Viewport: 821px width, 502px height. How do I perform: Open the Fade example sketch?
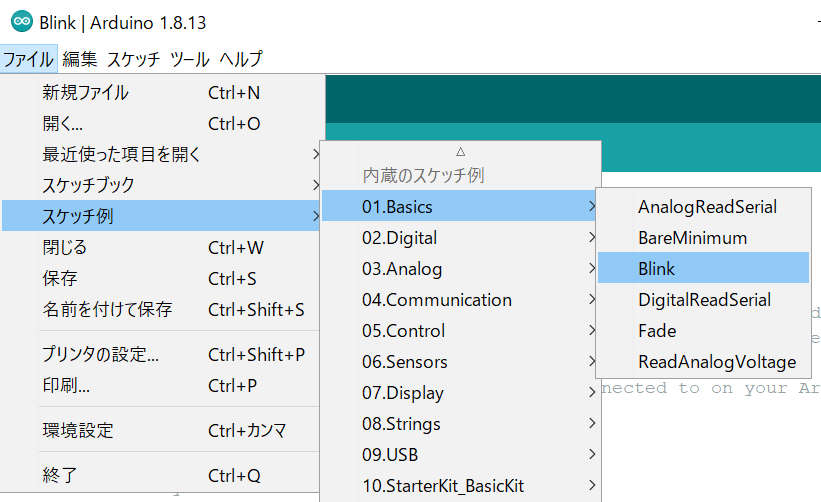[x=703, y=330]
